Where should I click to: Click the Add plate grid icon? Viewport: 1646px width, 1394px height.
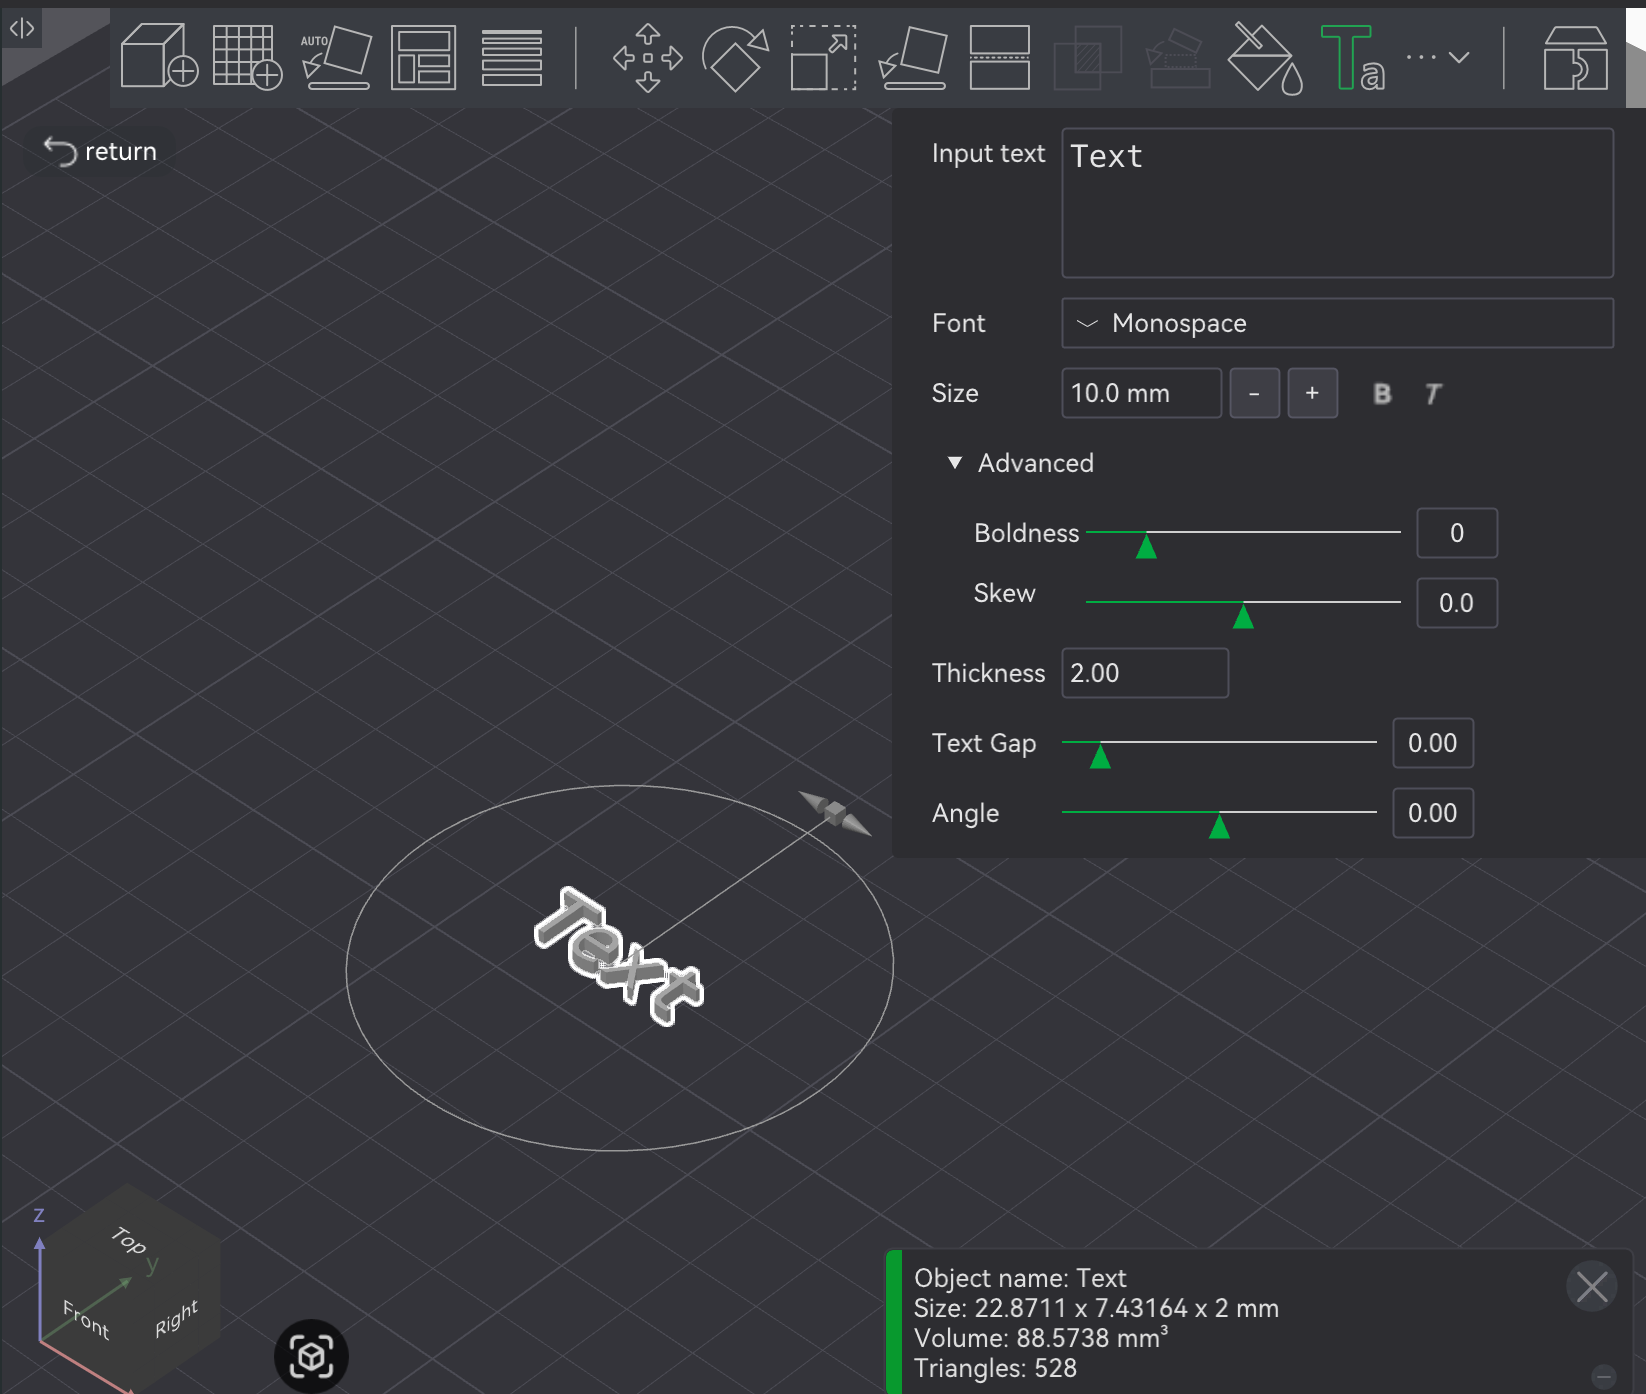pos(247,56)
